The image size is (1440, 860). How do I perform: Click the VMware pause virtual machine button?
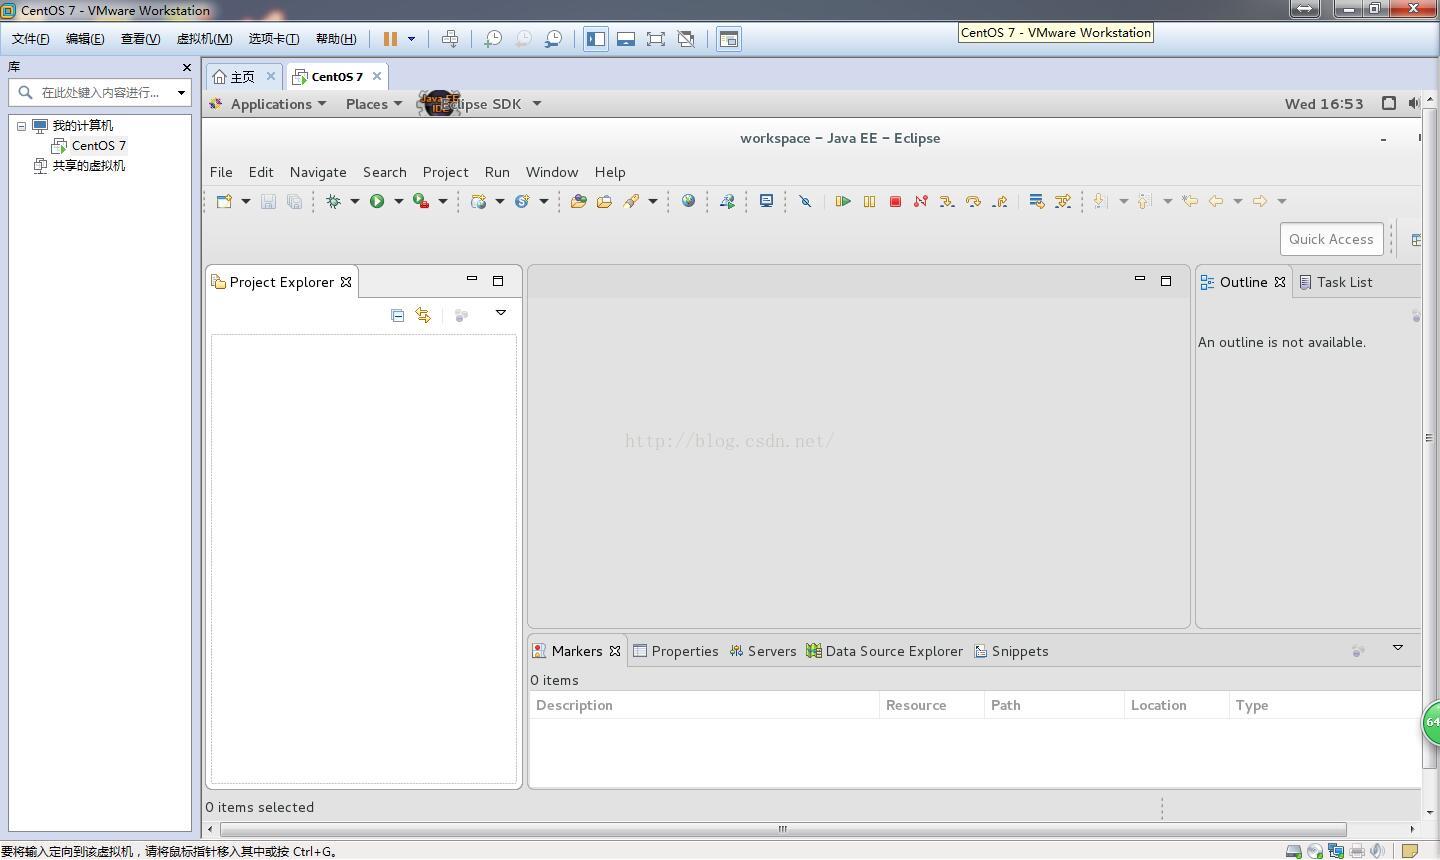click(x=390, y=39)
